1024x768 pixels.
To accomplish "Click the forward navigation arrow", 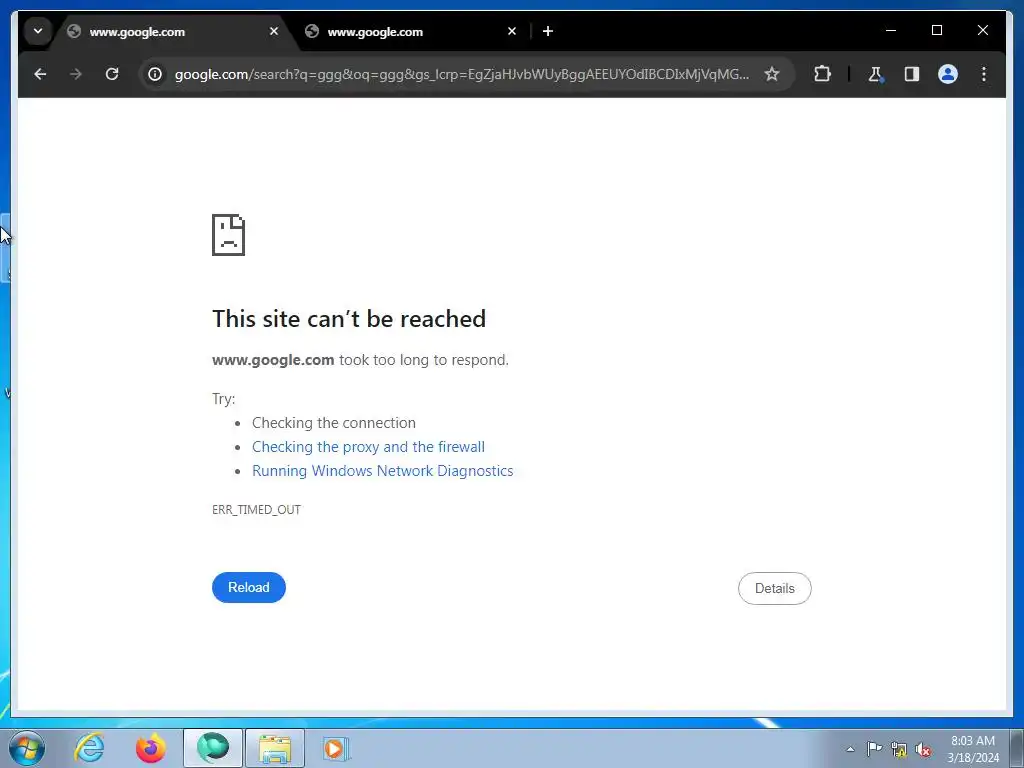I will 76,74.
